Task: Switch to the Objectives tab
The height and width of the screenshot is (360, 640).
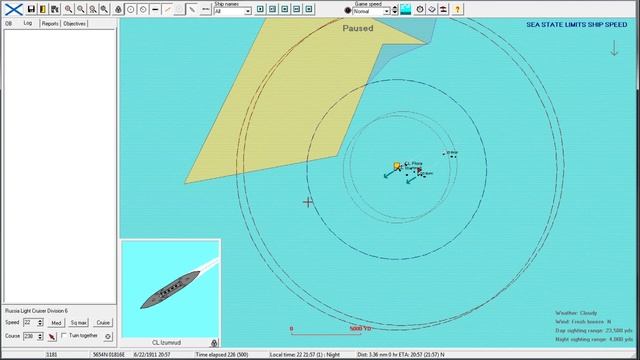Action: (75, 24)
